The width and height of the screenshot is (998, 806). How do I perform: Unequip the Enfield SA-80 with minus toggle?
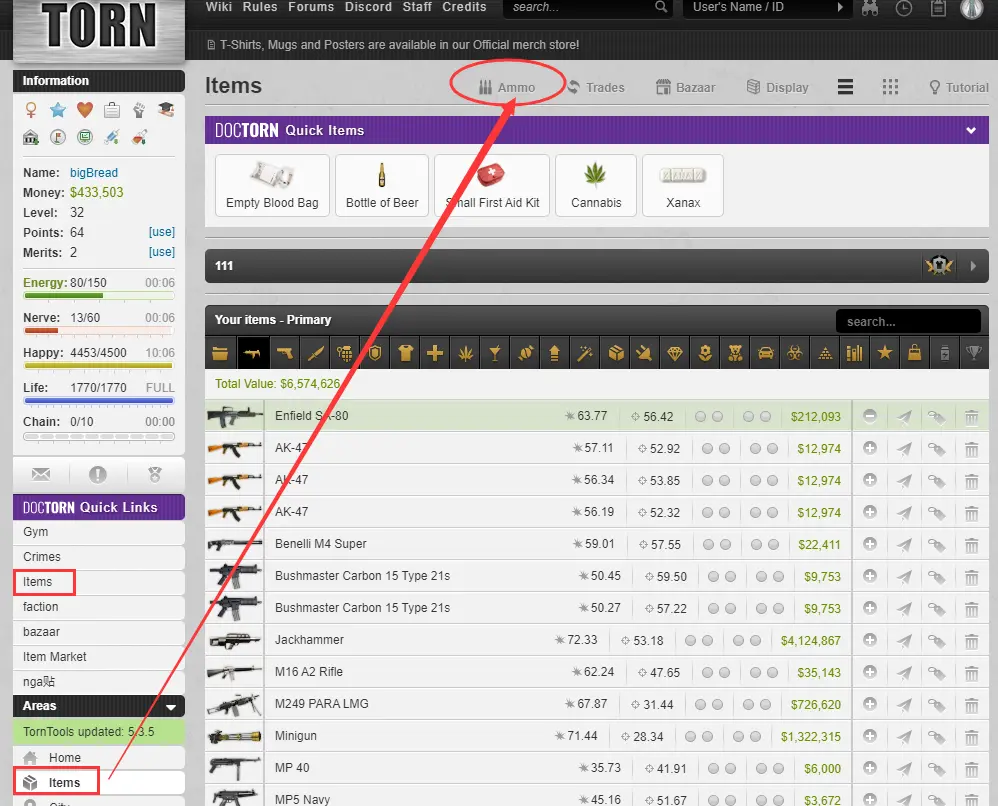tap(870, 417)
